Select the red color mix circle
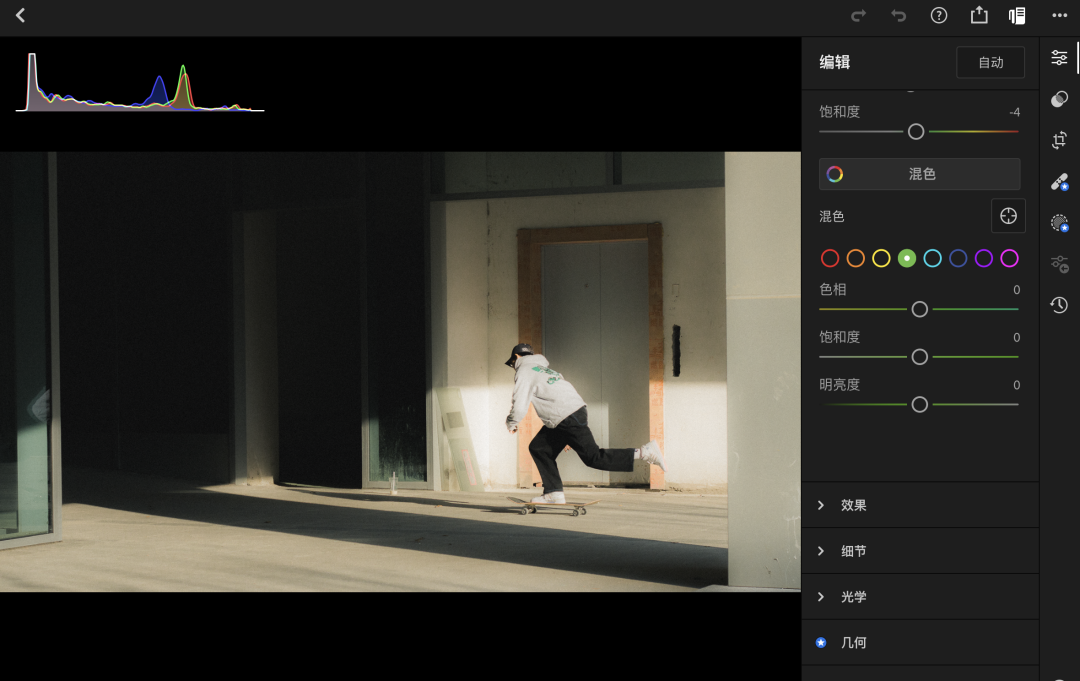Viewport: 1080px width, 681px height. coord(829,259)
